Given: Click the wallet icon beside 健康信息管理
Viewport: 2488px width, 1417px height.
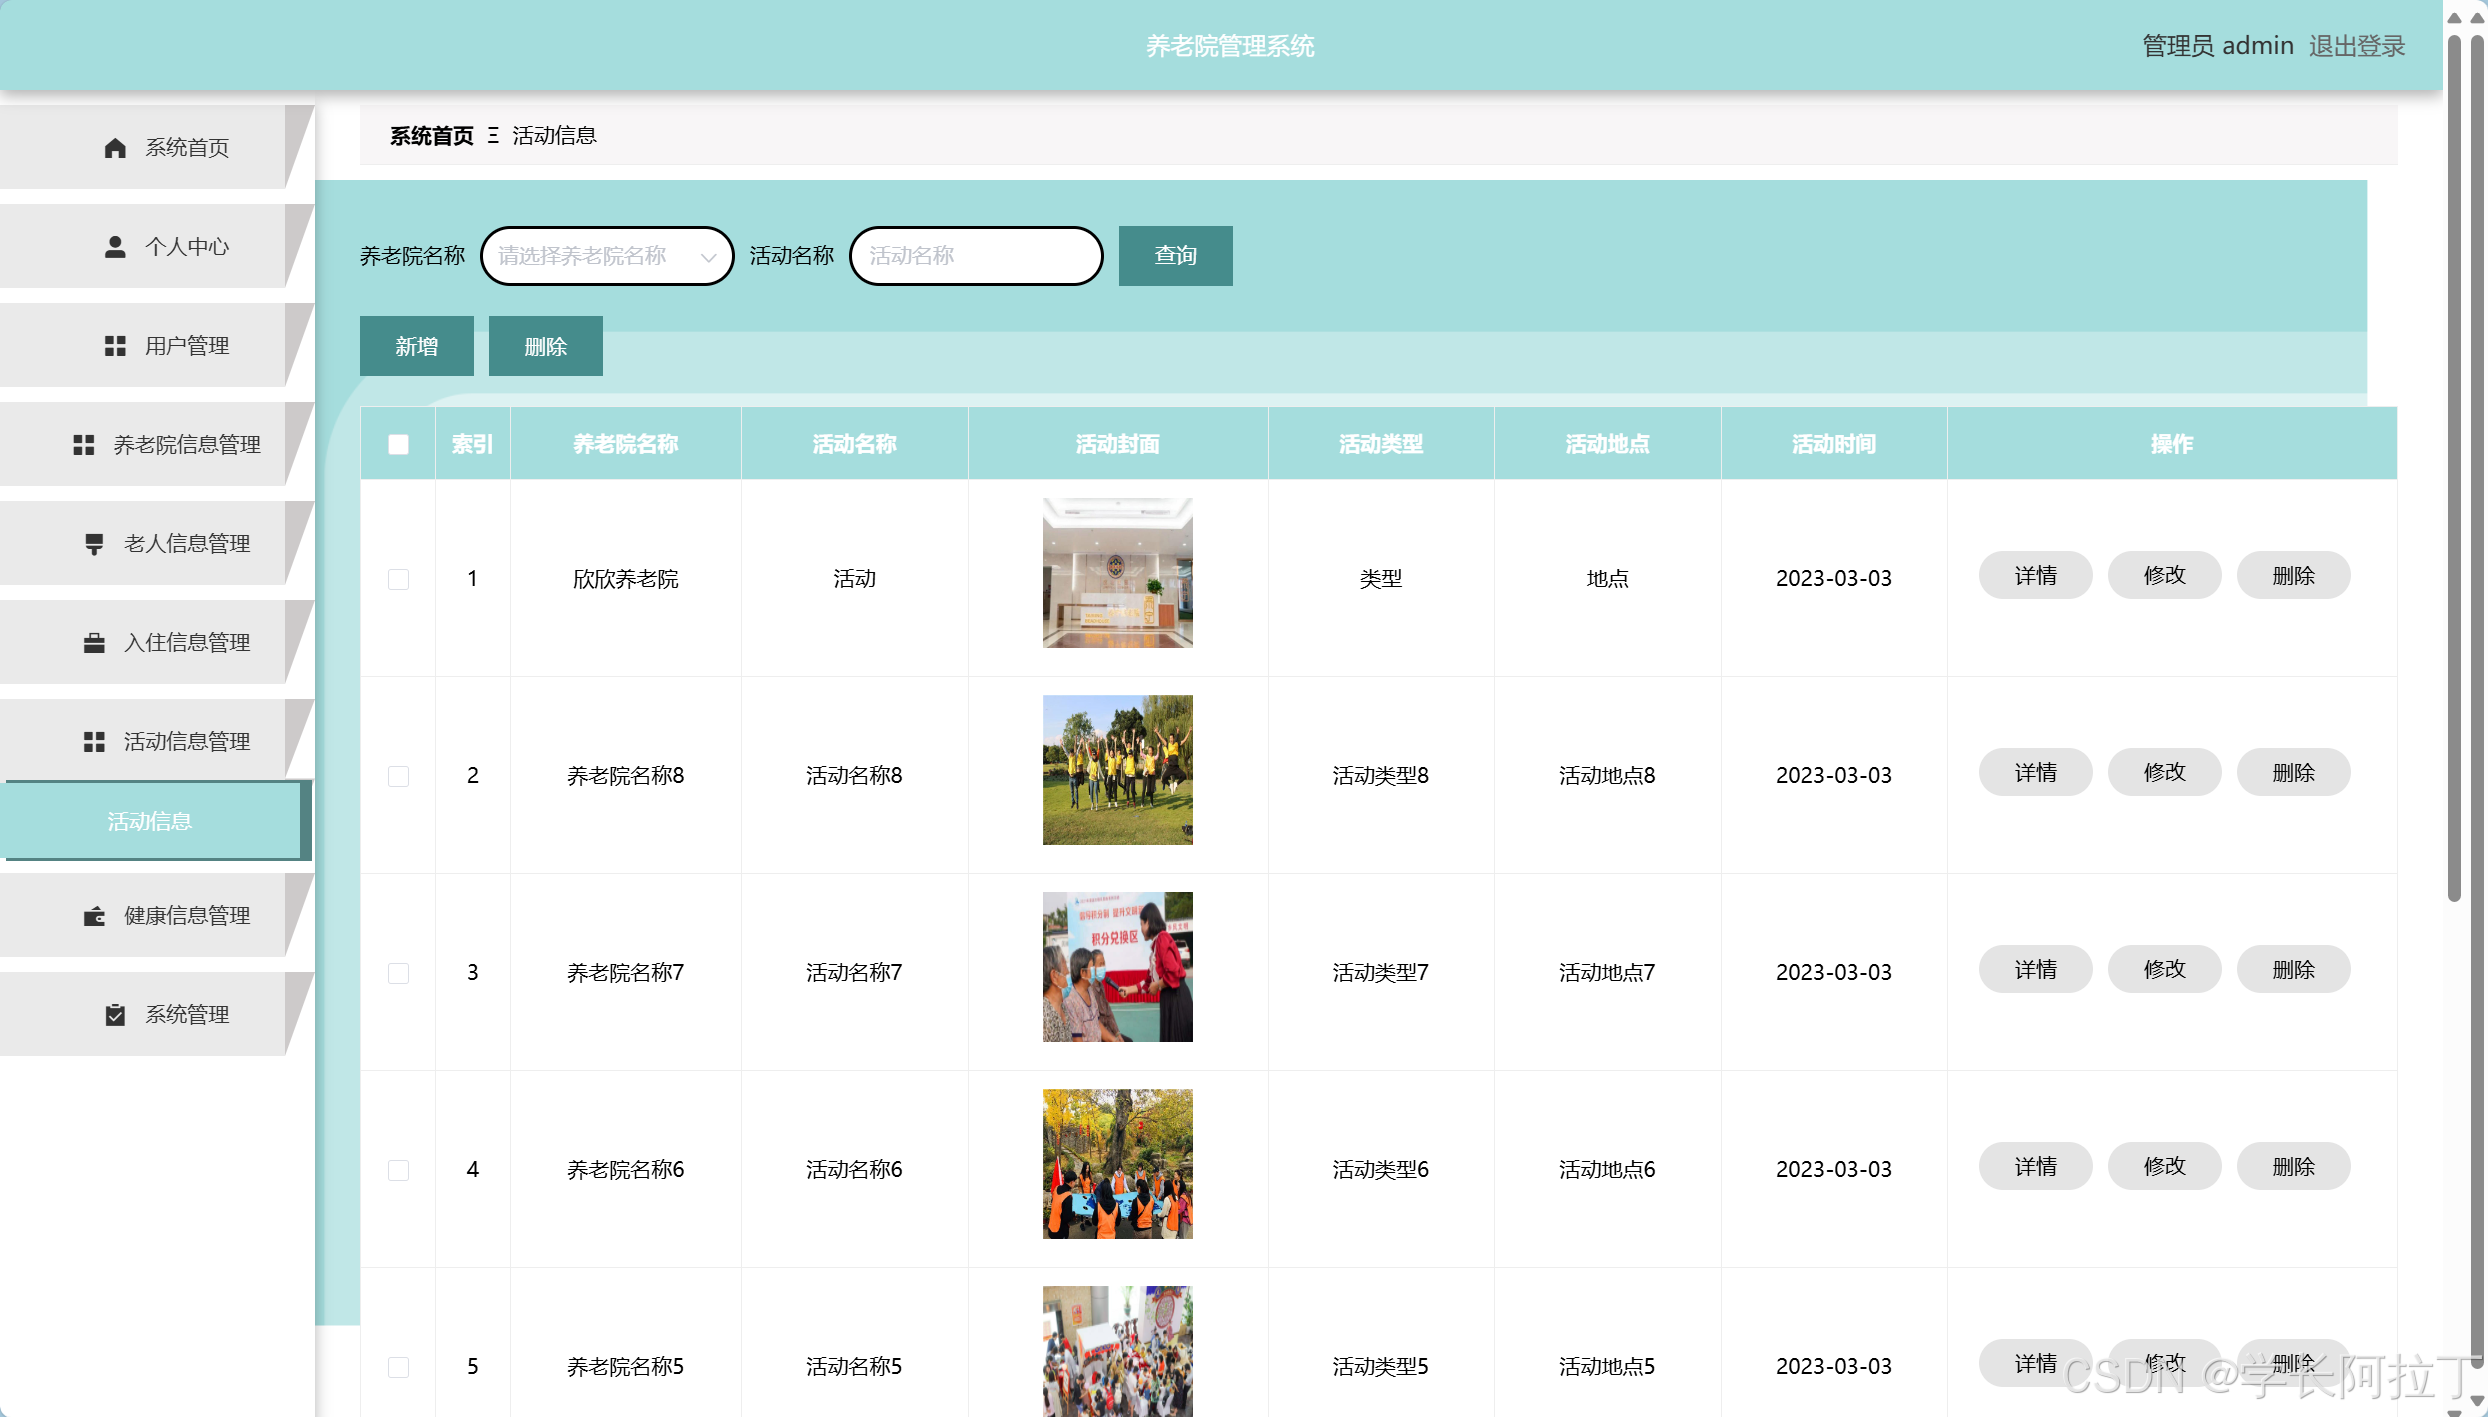Looking at the screenshot, I should (94, 916).
